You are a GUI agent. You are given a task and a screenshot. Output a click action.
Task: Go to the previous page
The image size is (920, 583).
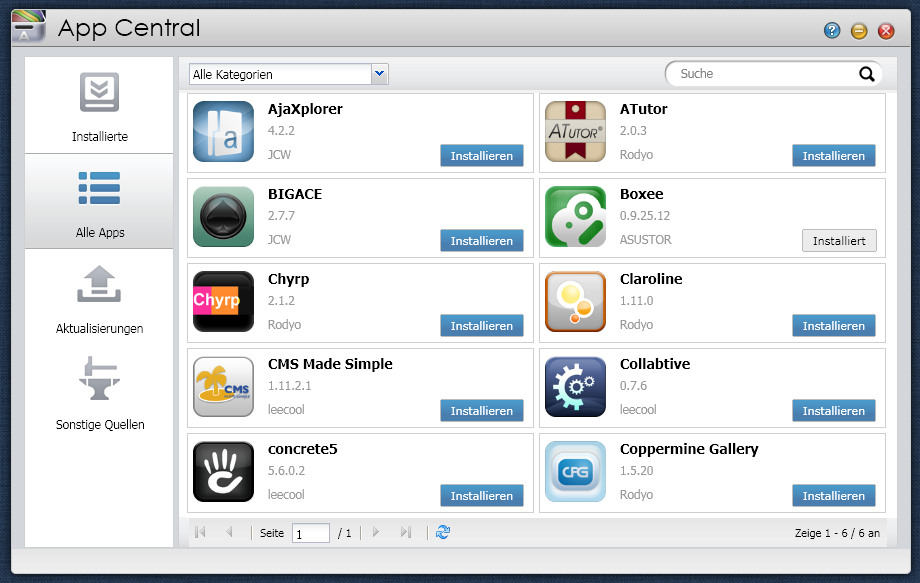229,532
